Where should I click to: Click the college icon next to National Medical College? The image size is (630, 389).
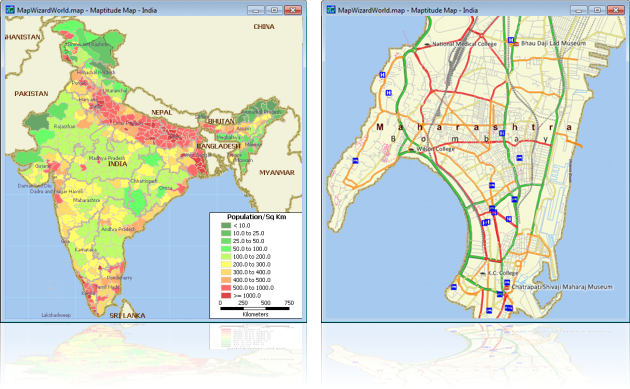pos(427,44)
